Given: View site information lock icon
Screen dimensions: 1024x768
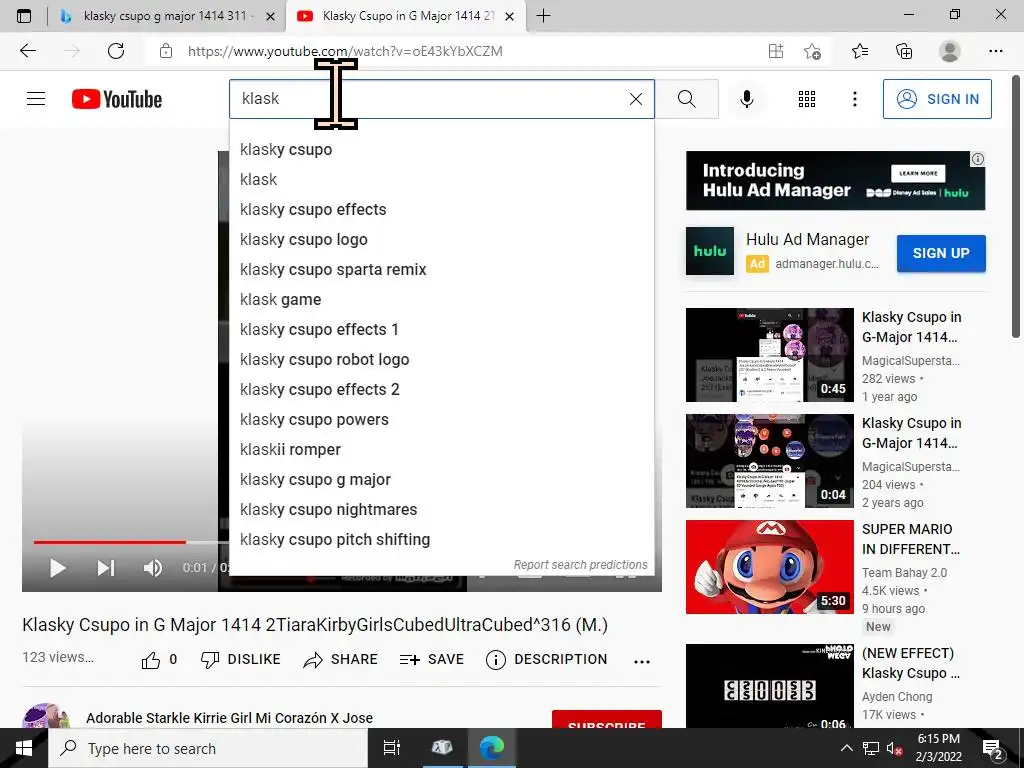Looking at the screenshot, I should tap(166, 51).
